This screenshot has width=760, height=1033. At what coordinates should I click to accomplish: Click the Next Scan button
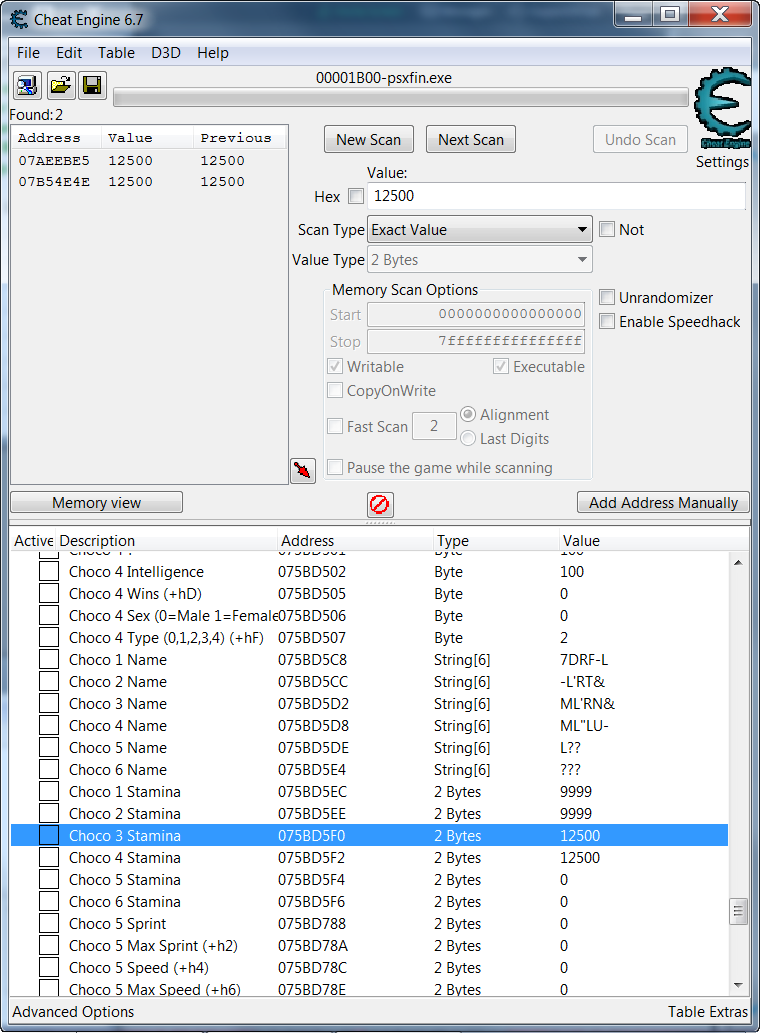[x=471, y=140]
